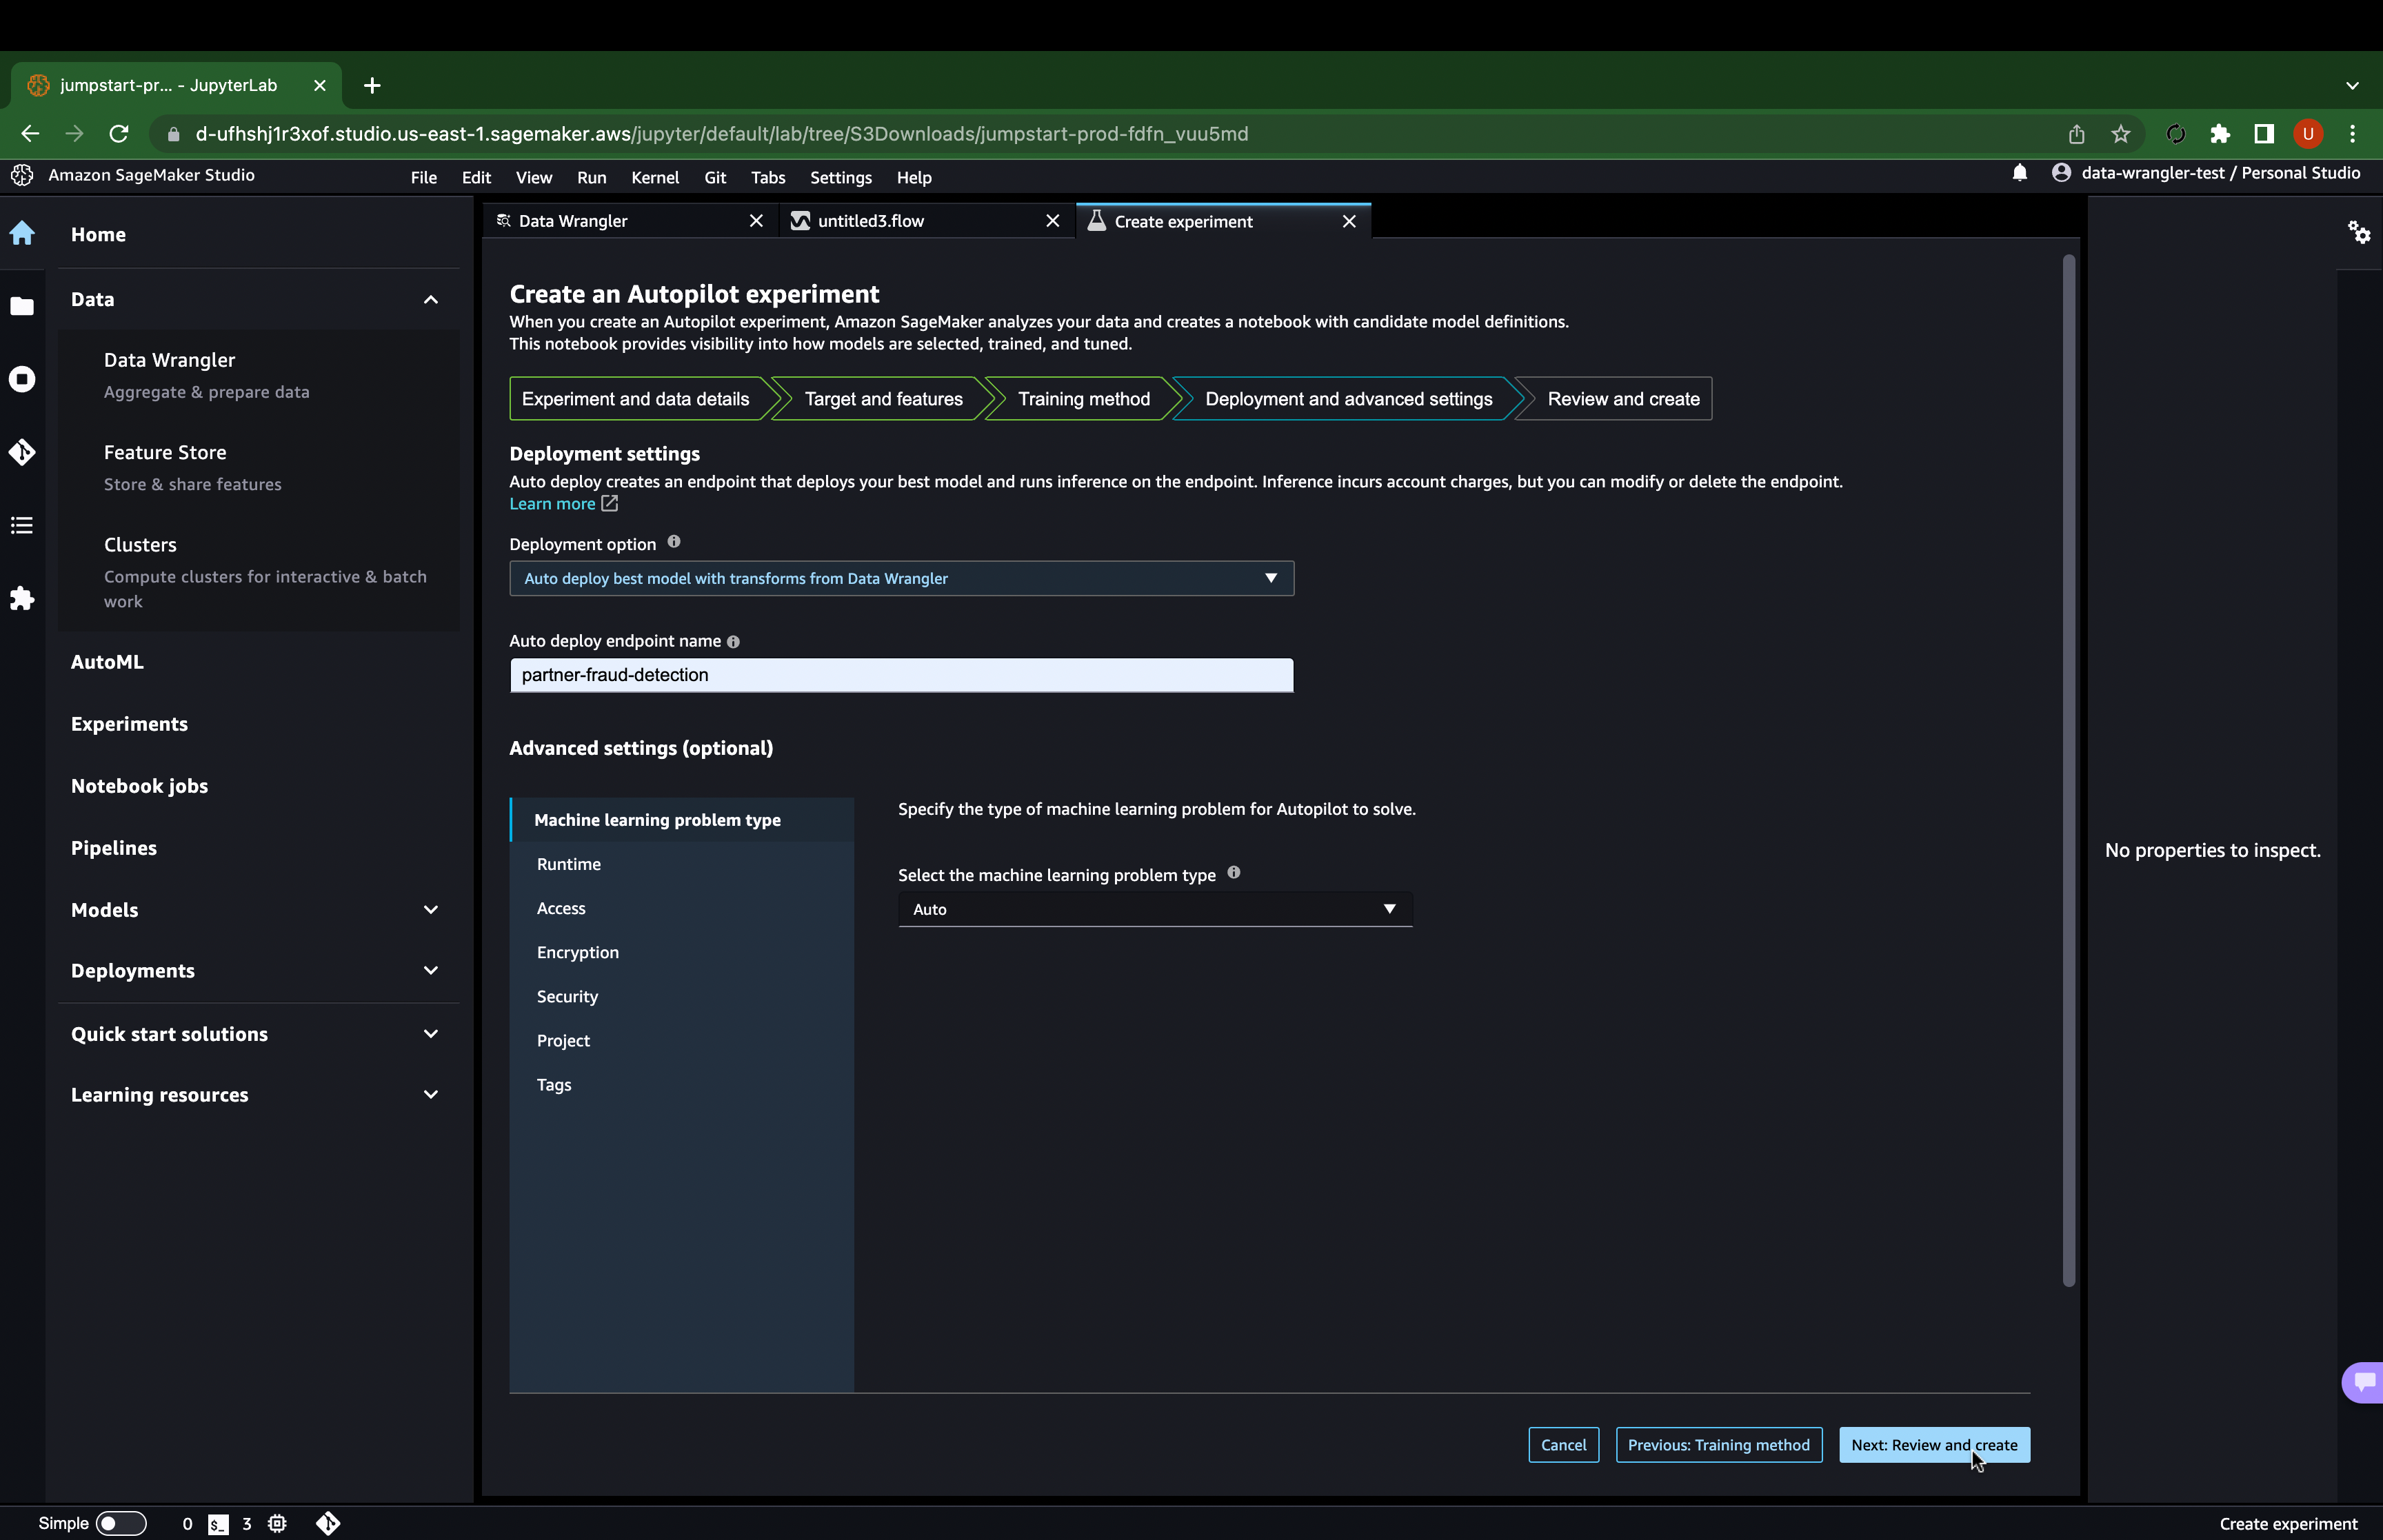Open running terminals and kernels icon
The width and height of the screenshot is (2383, 1540).
22,379
